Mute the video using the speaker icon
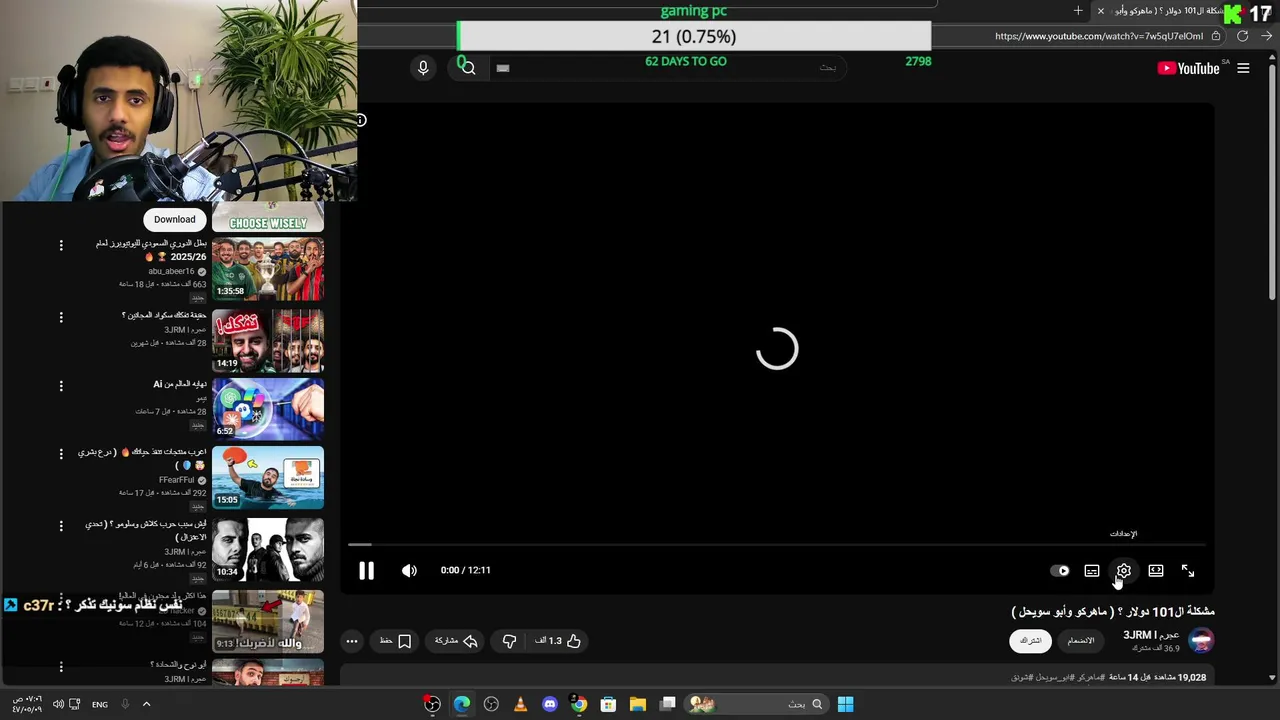The width and height of the screenshot is (1280, 720). click(x=409, y=571)
